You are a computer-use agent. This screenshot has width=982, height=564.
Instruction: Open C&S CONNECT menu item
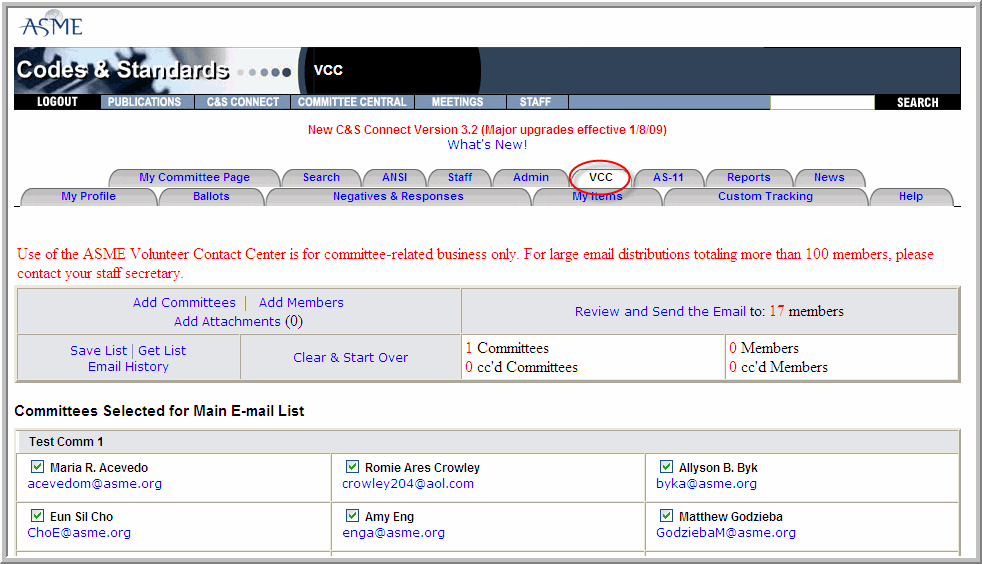[x=242, y=102]
